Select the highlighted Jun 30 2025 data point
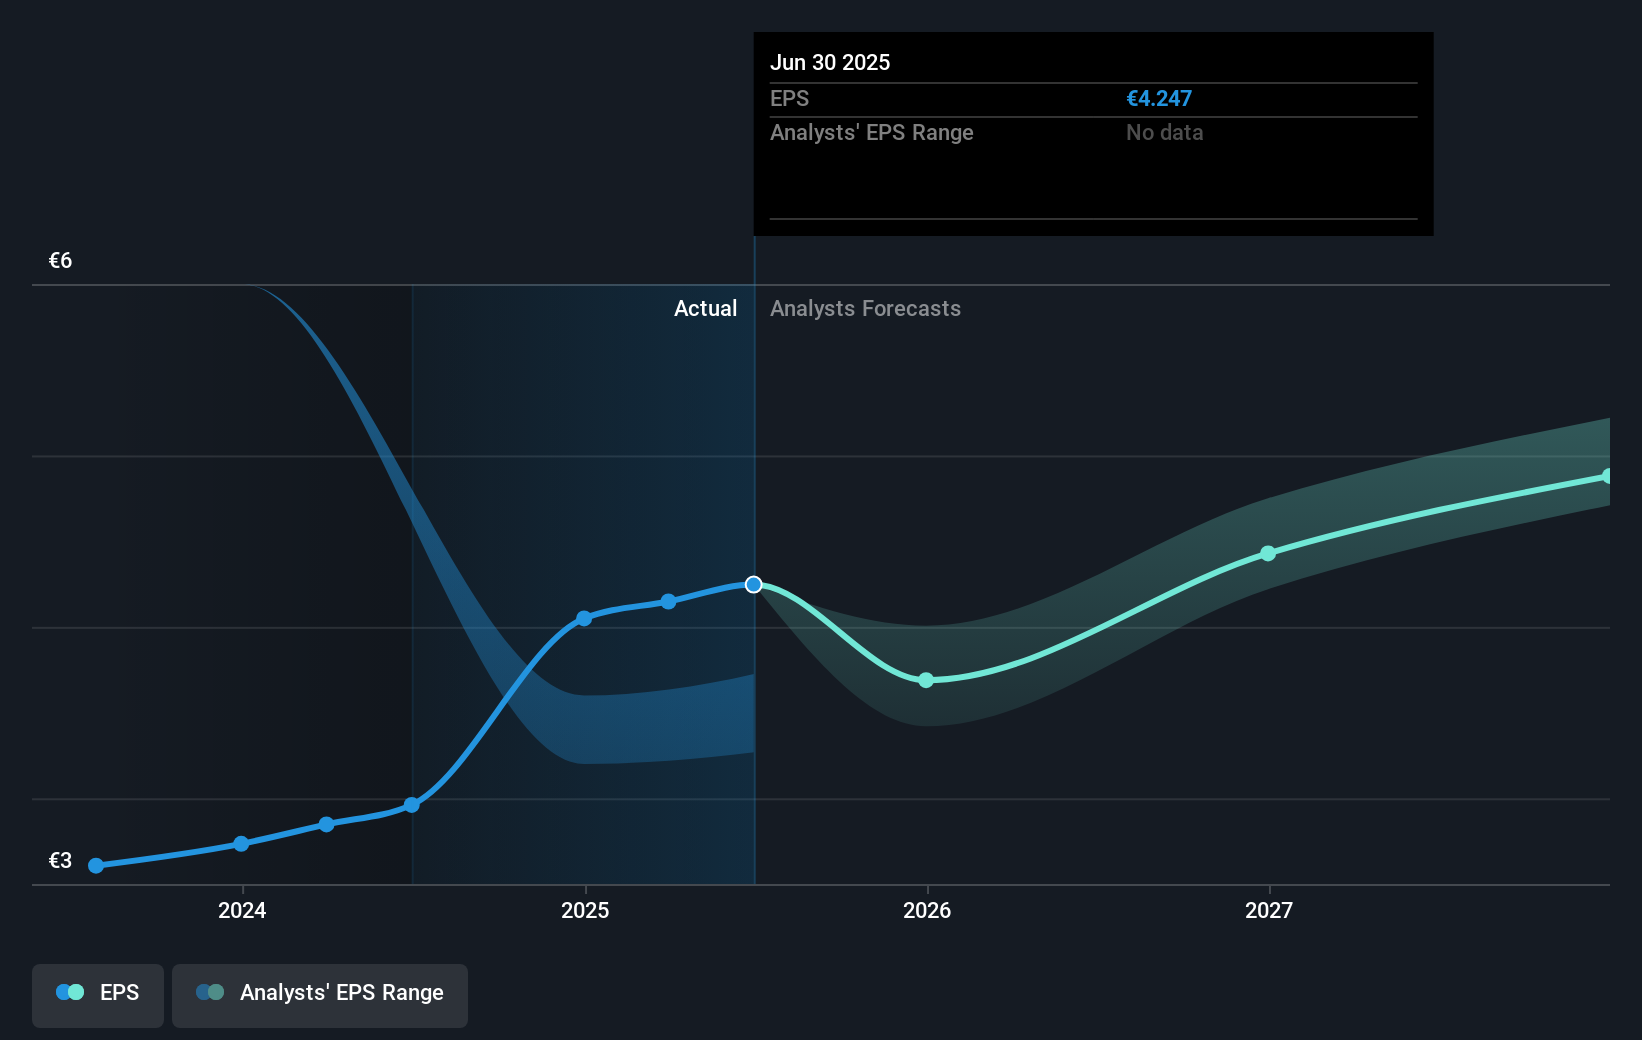The width and height of the screenshot is (1642, 1040). [753, 585]
